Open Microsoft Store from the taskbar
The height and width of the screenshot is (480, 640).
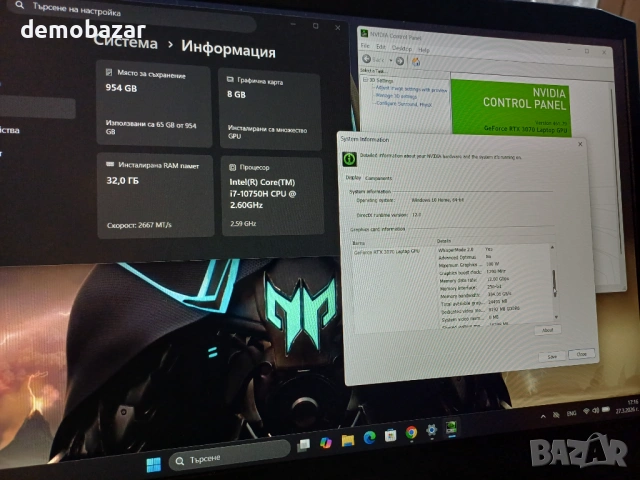click(x=391, y=435)
